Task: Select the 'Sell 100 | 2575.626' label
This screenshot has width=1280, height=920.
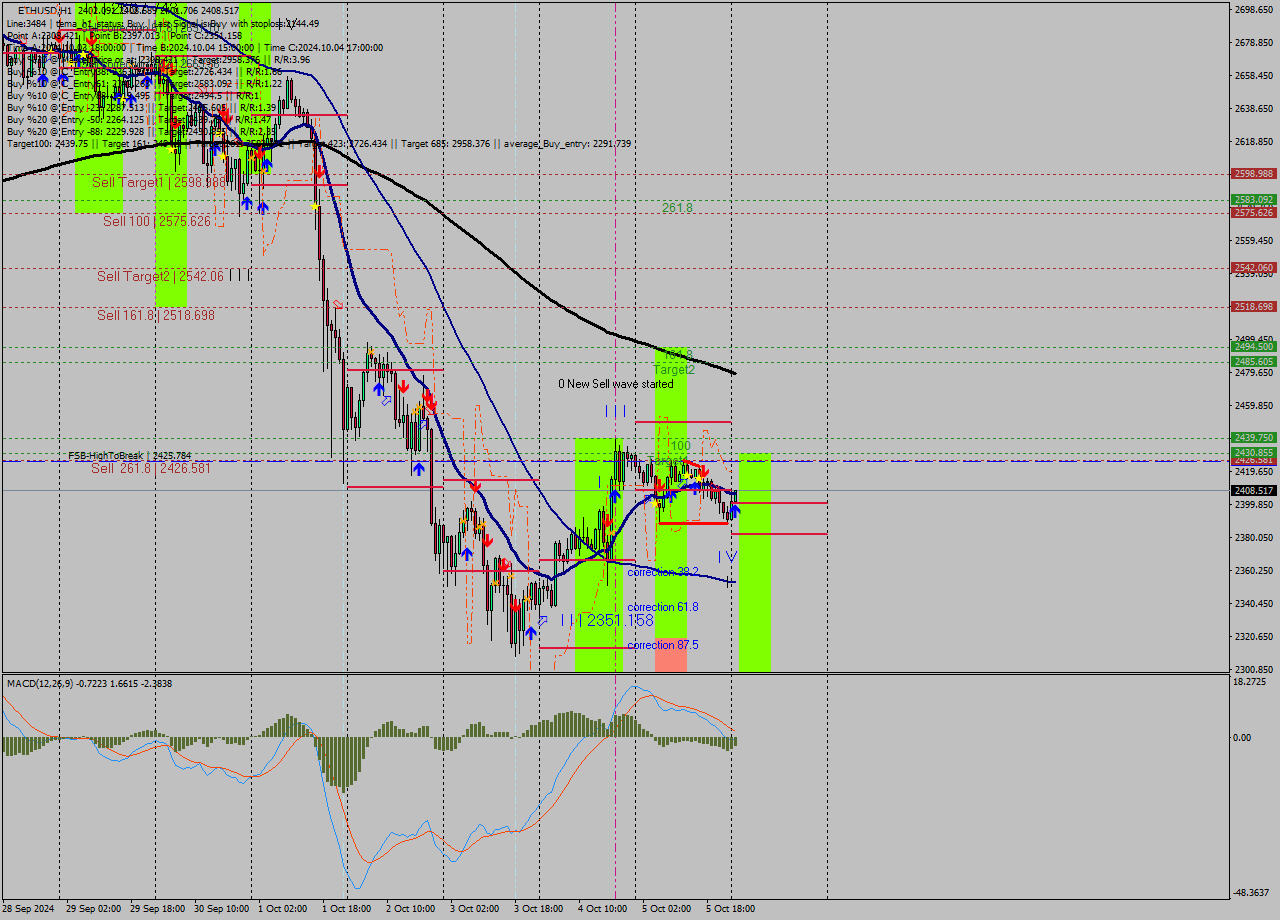Action: point(157,221)
